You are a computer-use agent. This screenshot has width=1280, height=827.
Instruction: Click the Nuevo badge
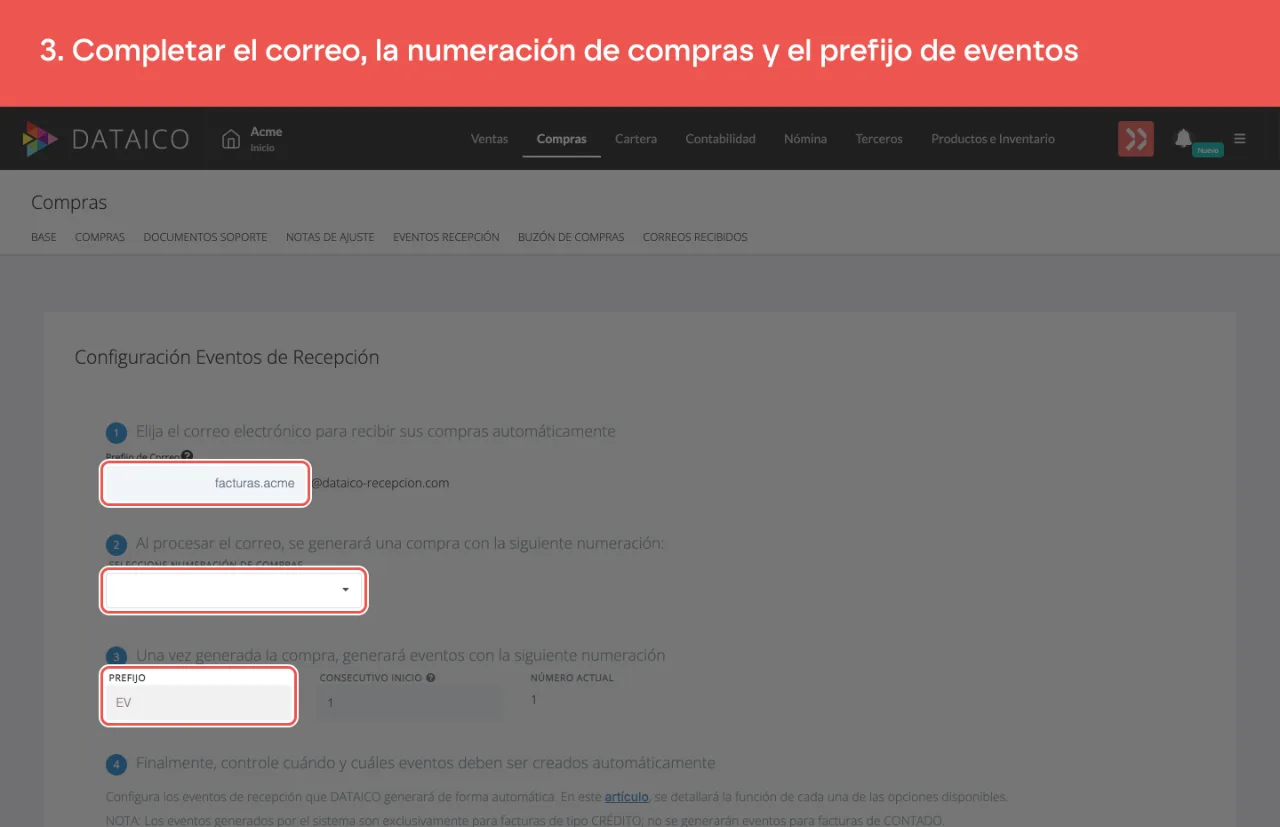point(1208,150)
